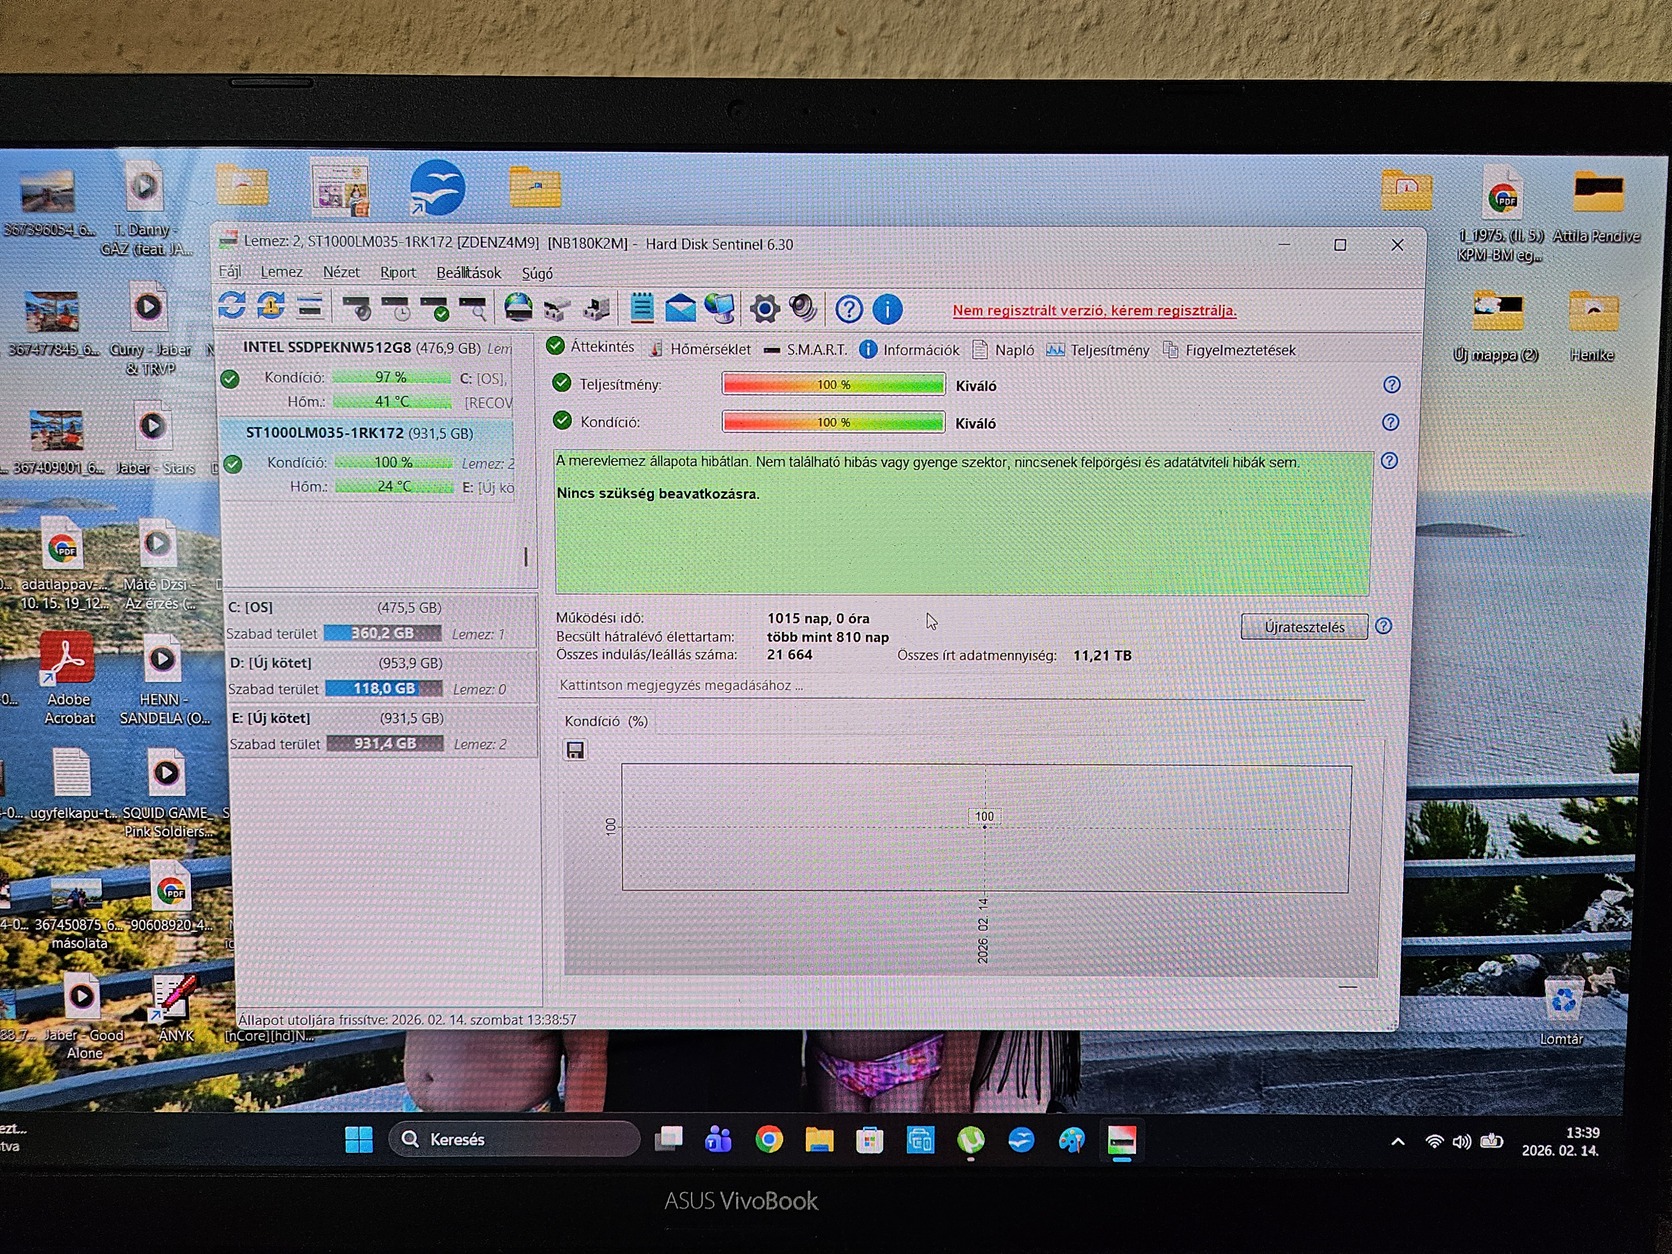Click the blue Refresh arrows toolbar icon
The image size is (1672, 1254).
[x=232, y=305]
